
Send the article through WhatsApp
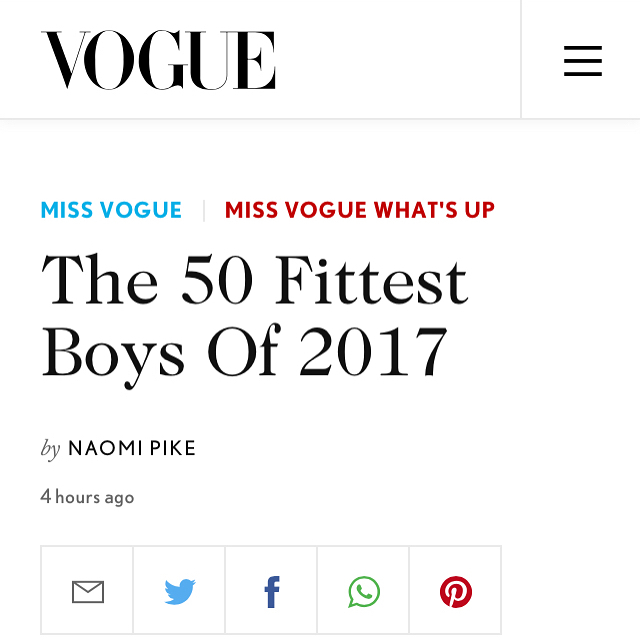pyautogui.click(x=364, y=592)
